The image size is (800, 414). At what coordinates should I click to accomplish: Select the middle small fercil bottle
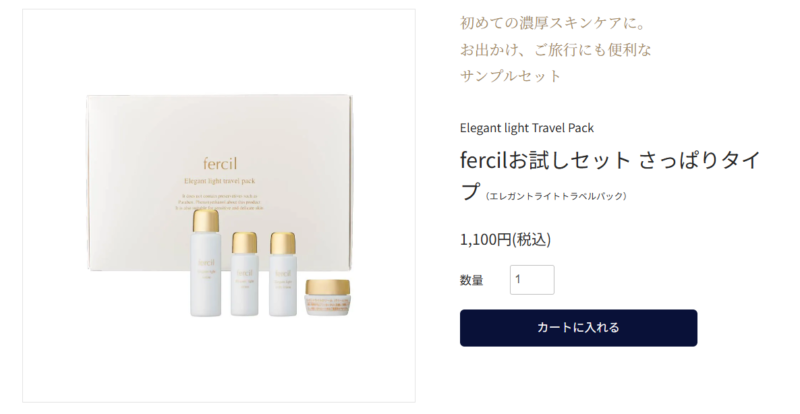click(x=244, y=274)
